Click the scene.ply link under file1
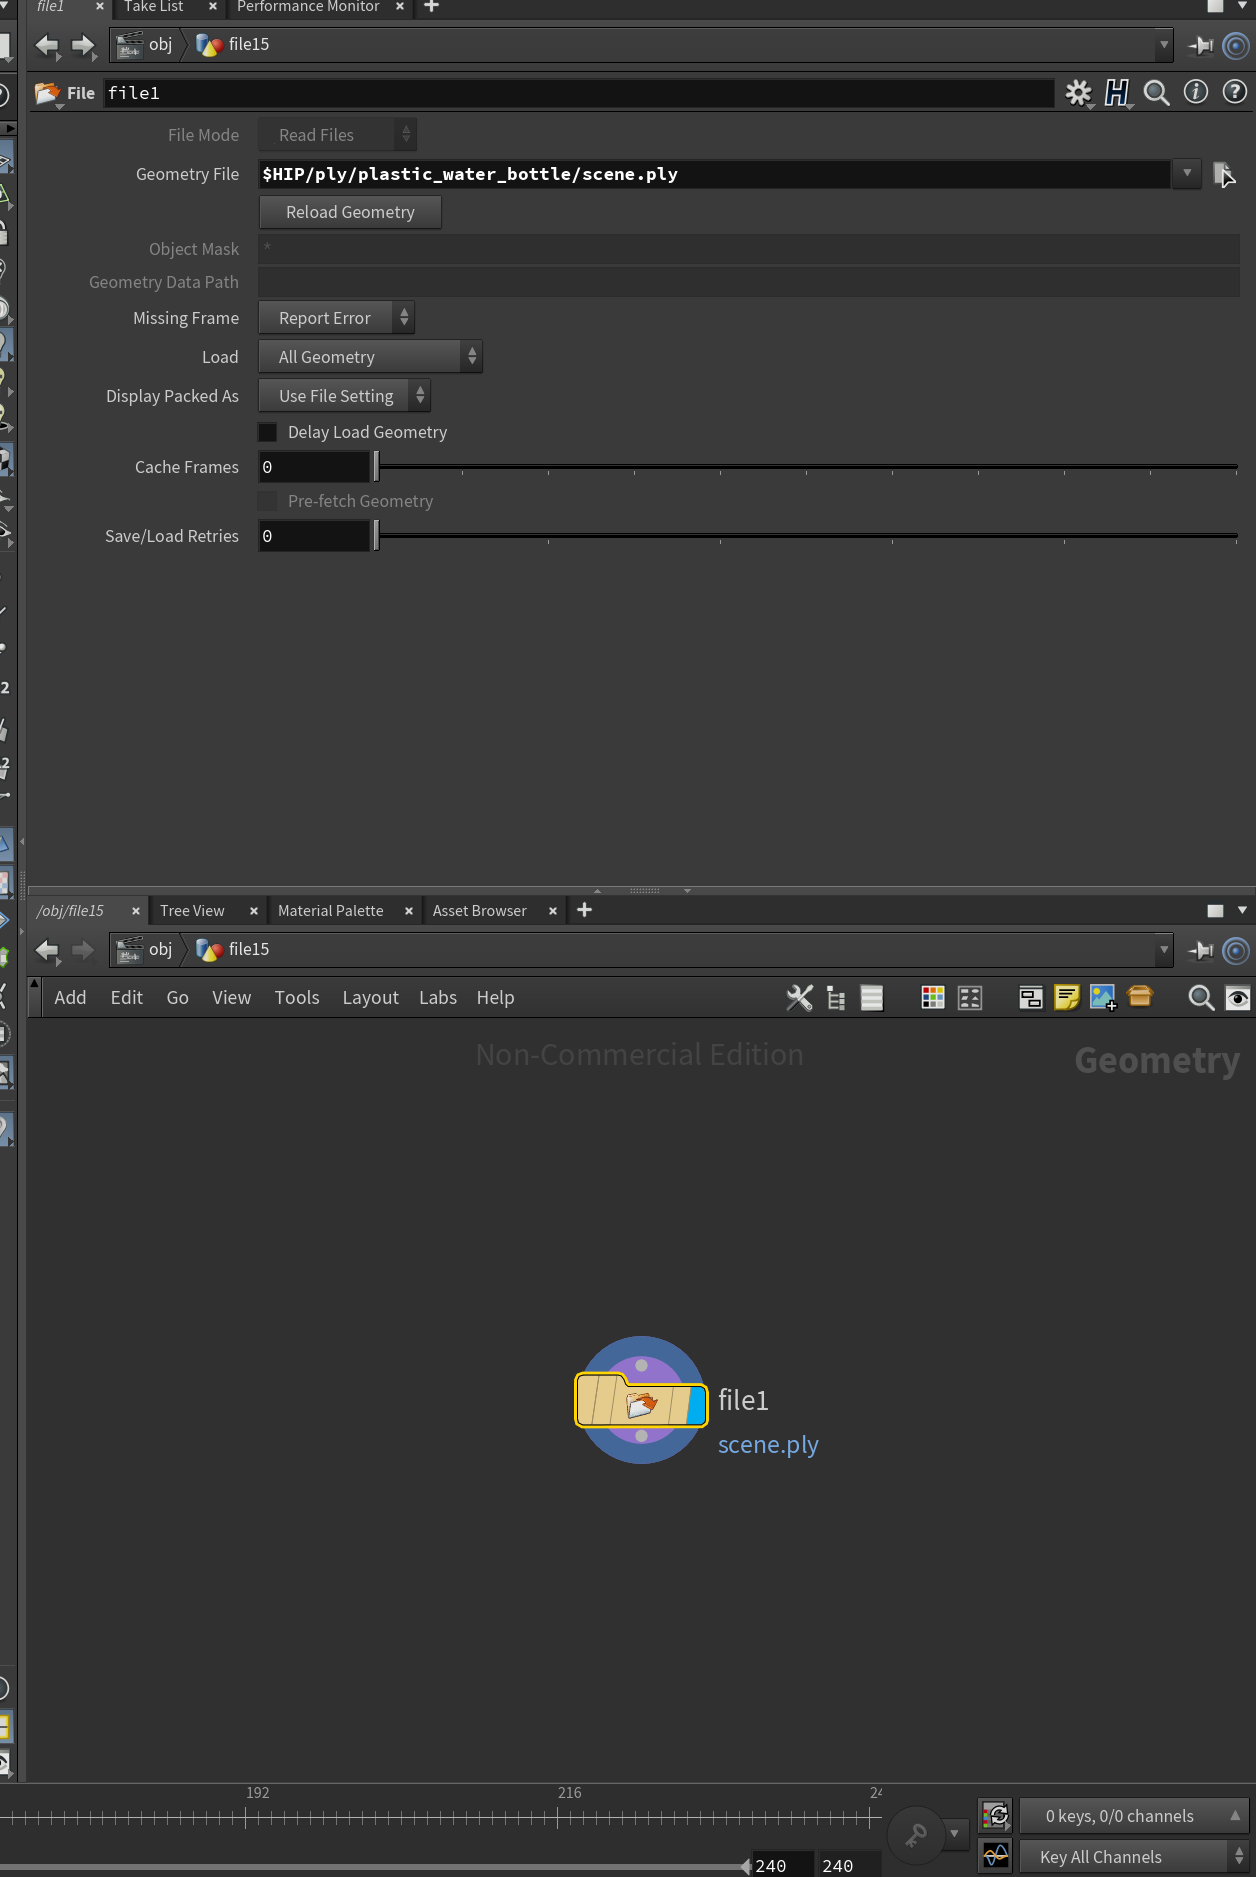This screenshot has height=1877, width=1256. point(768,1445)
